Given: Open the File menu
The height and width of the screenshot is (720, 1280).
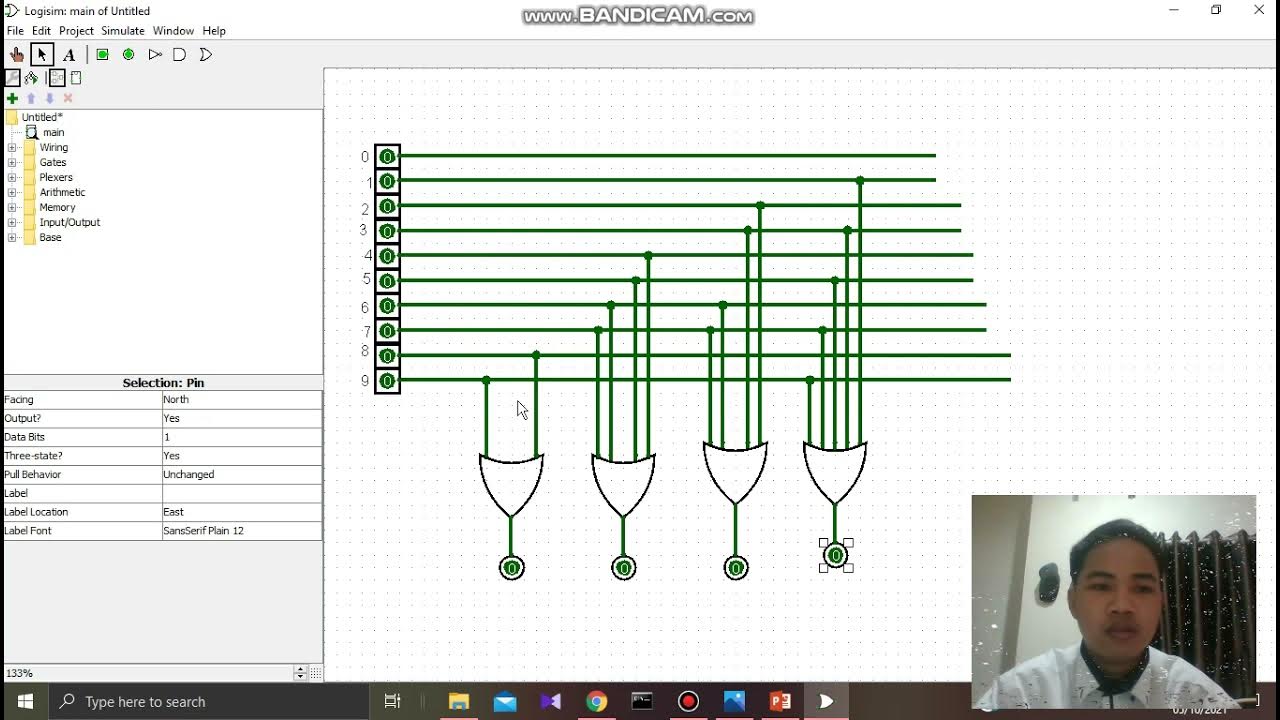Looking at the screenshot, I should tap(15, 31).
